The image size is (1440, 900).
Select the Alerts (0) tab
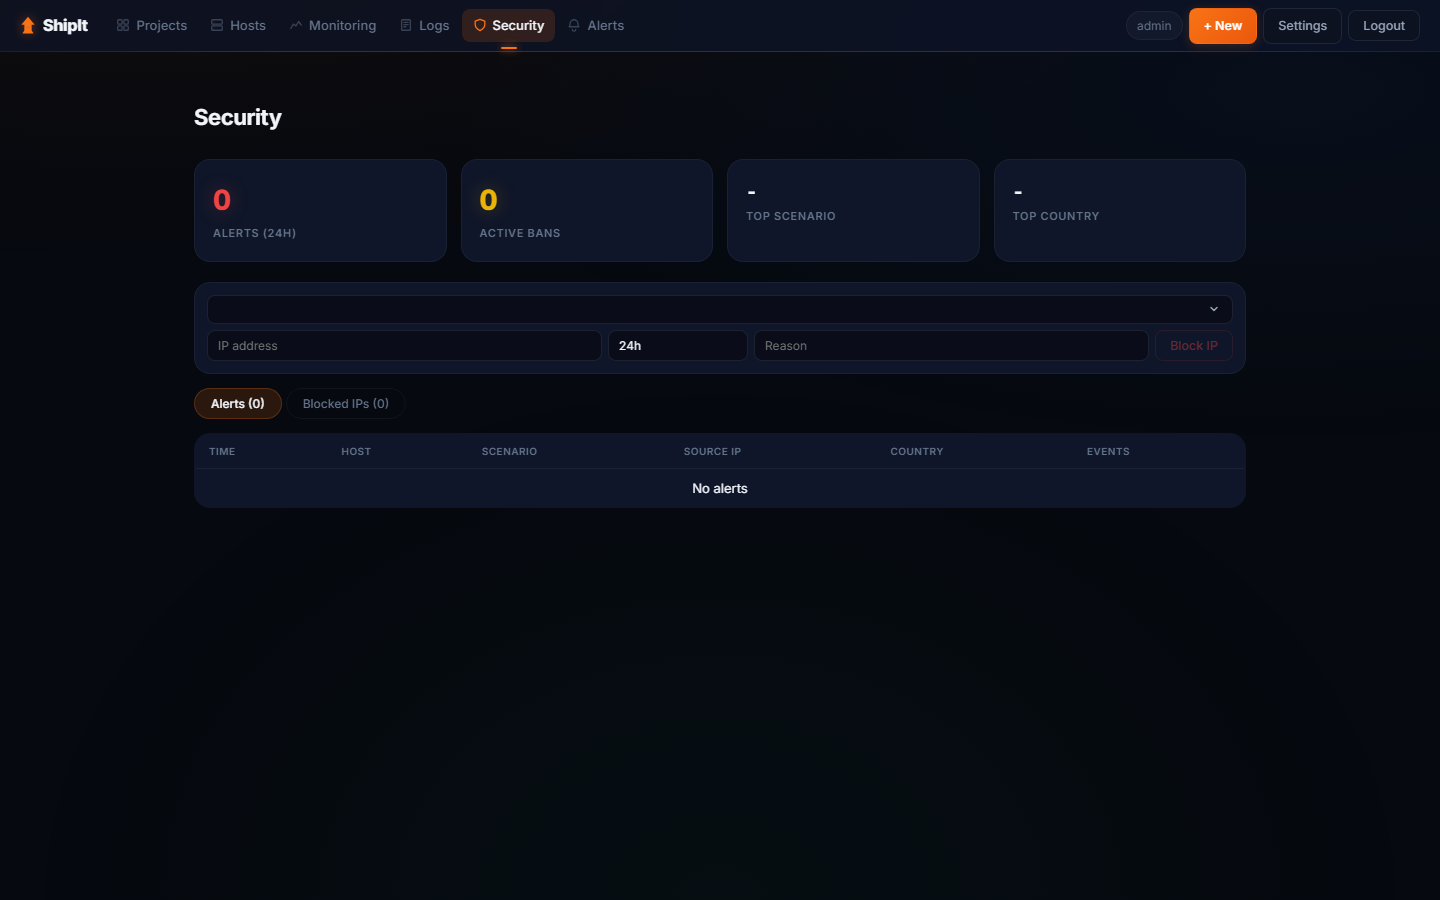[238, 404]
